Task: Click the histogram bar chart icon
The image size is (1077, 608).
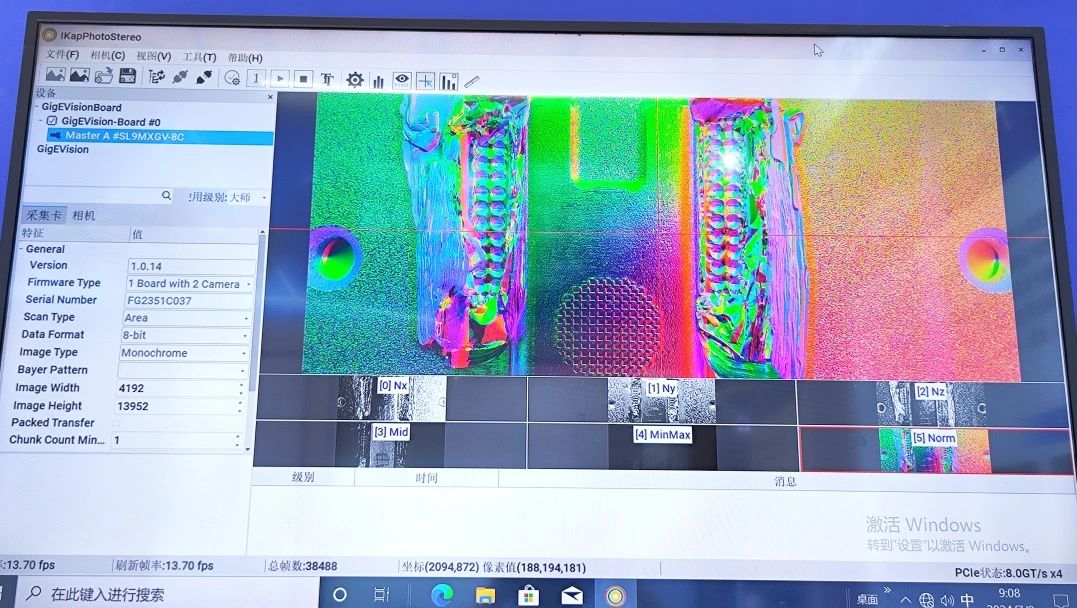Action: pos(379,80)
